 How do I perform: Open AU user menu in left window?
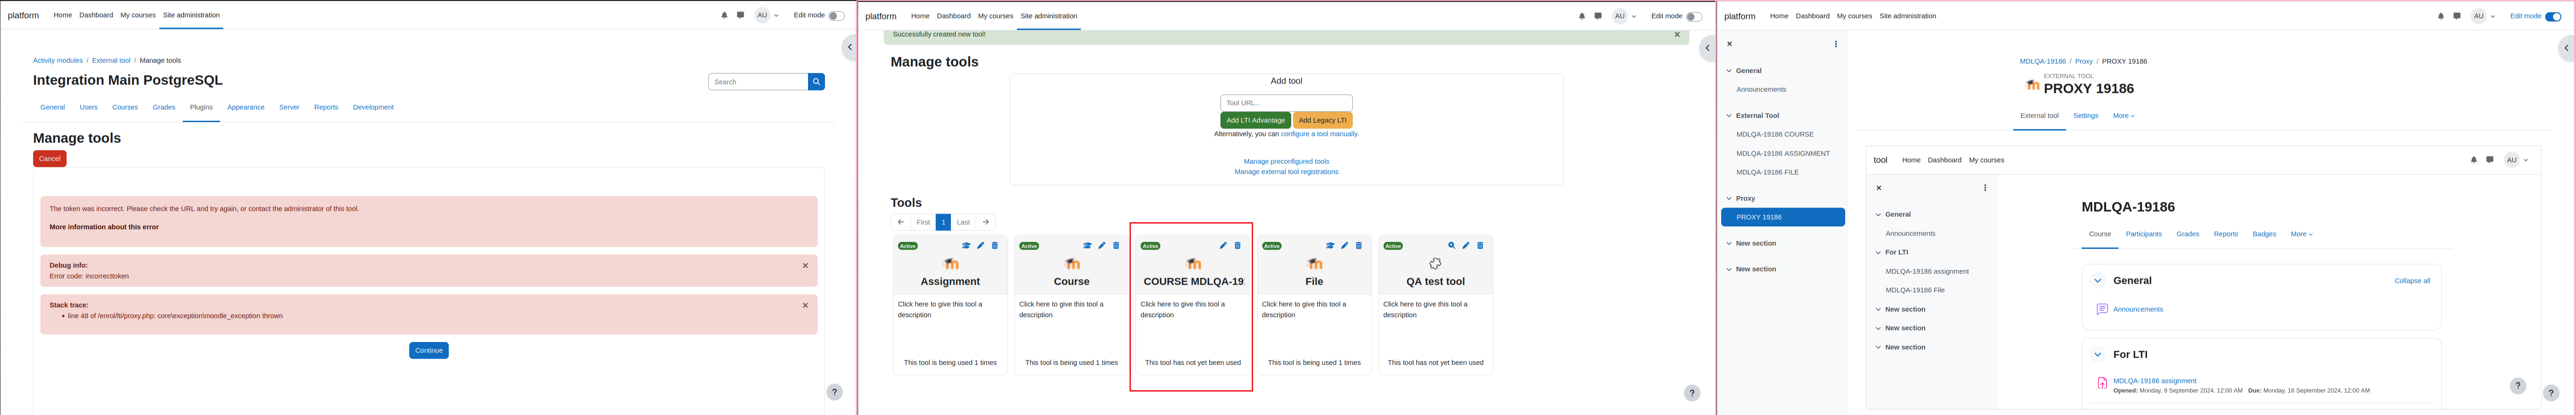point(767,15)
